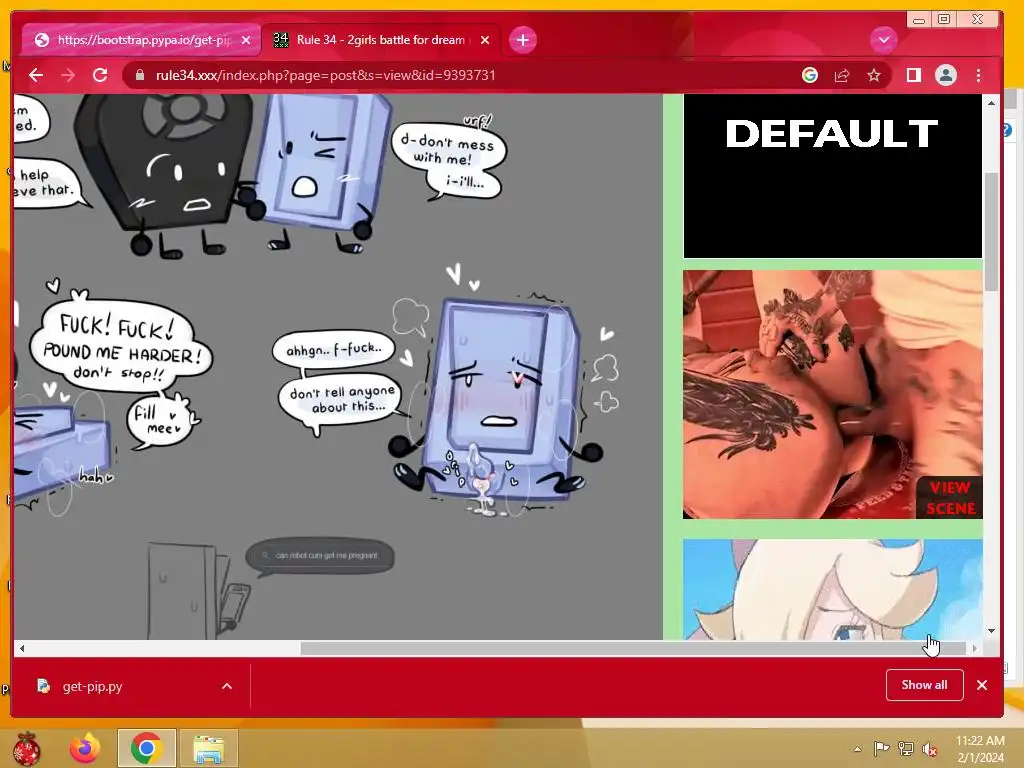Screen dimensions: 1024x768
Task: Expand options chevron for get-pip.py download
Action: pyautogui.click(x=227, y=686)
